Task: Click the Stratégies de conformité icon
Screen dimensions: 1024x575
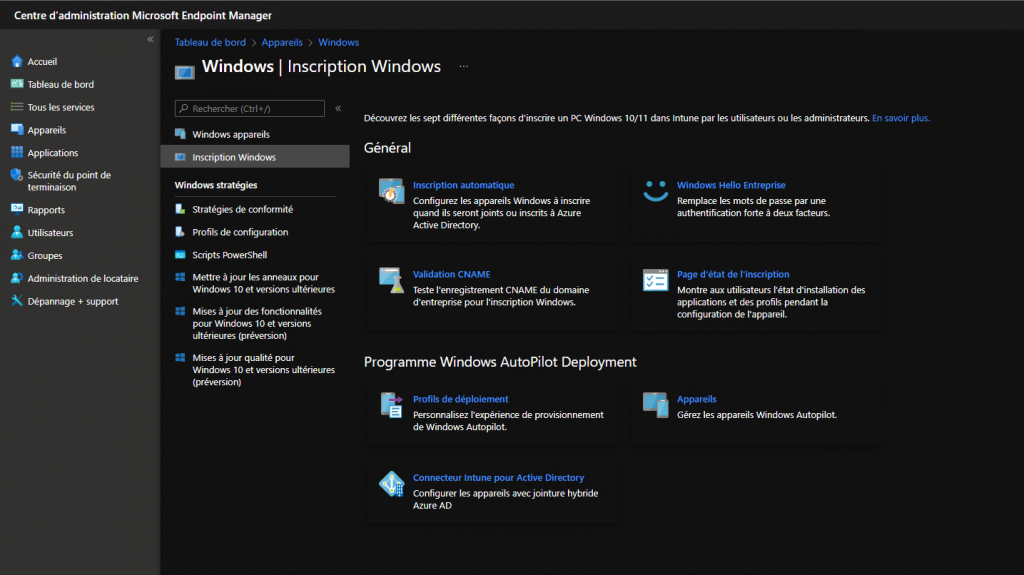Action: pyautogui.click(x=180, y=209)
